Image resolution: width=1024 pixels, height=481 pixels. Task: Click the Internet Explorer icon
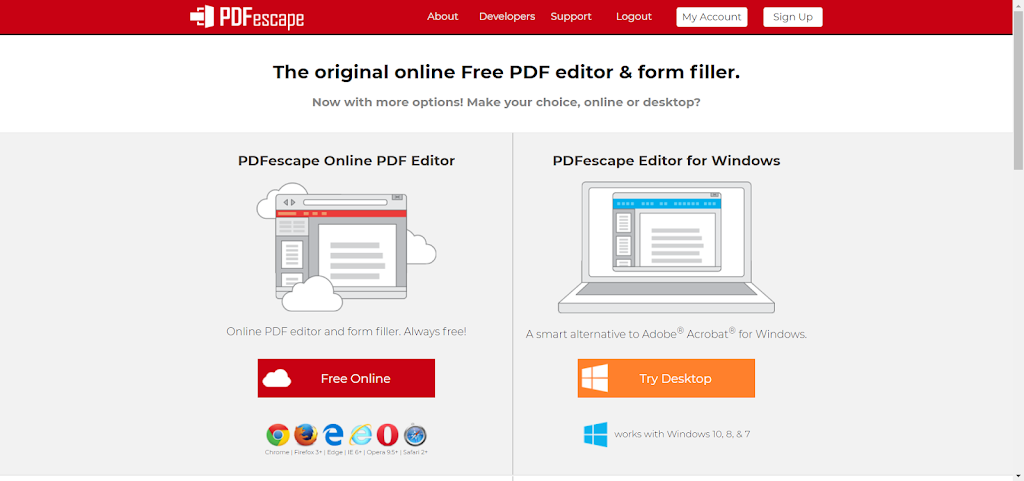[360, 435]
